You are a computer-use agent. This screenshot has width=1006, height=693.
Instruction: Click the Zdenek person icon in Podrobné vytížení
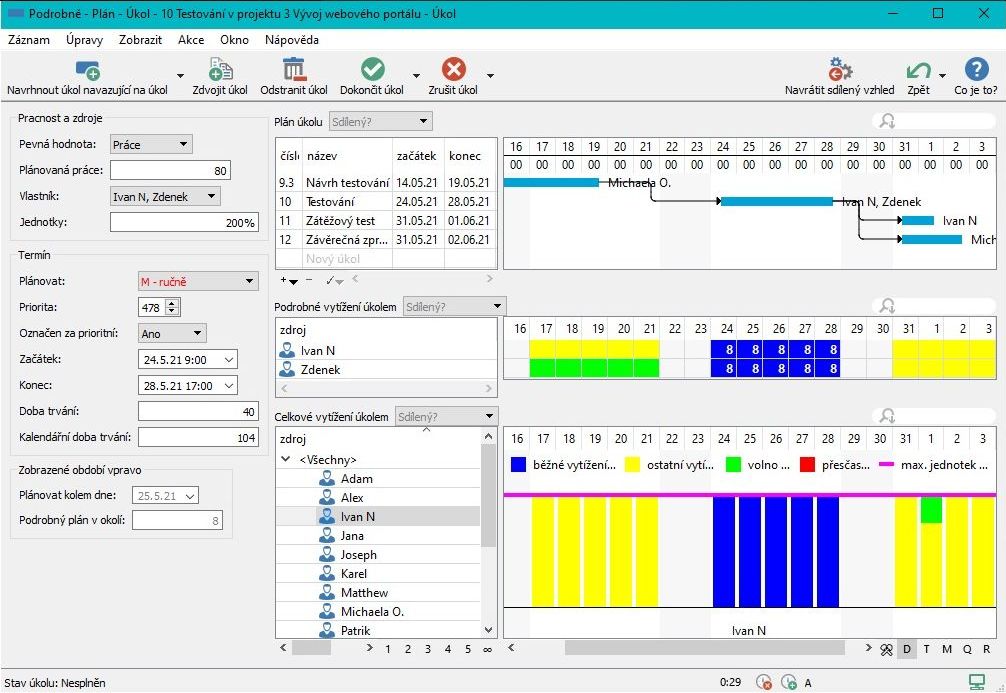pos(287,370)
